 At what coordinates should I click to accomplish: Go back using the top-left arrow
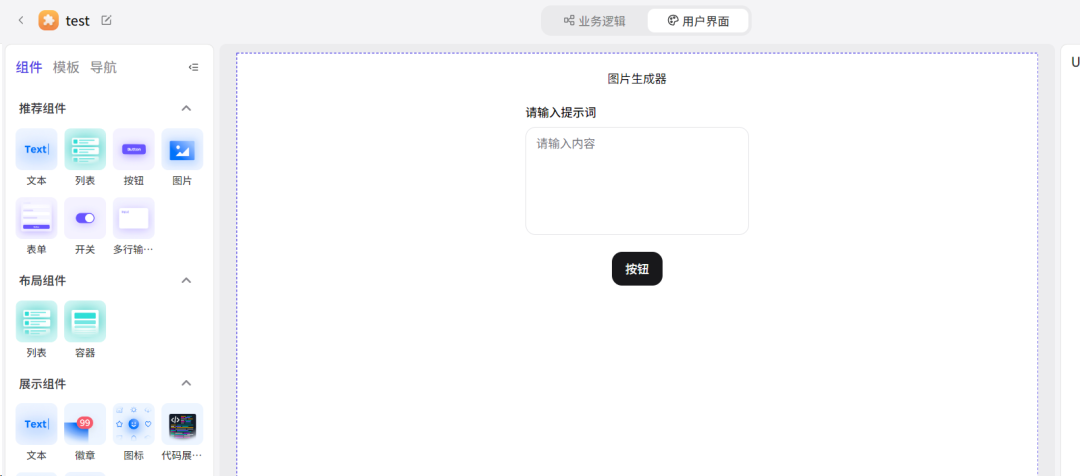21,21
